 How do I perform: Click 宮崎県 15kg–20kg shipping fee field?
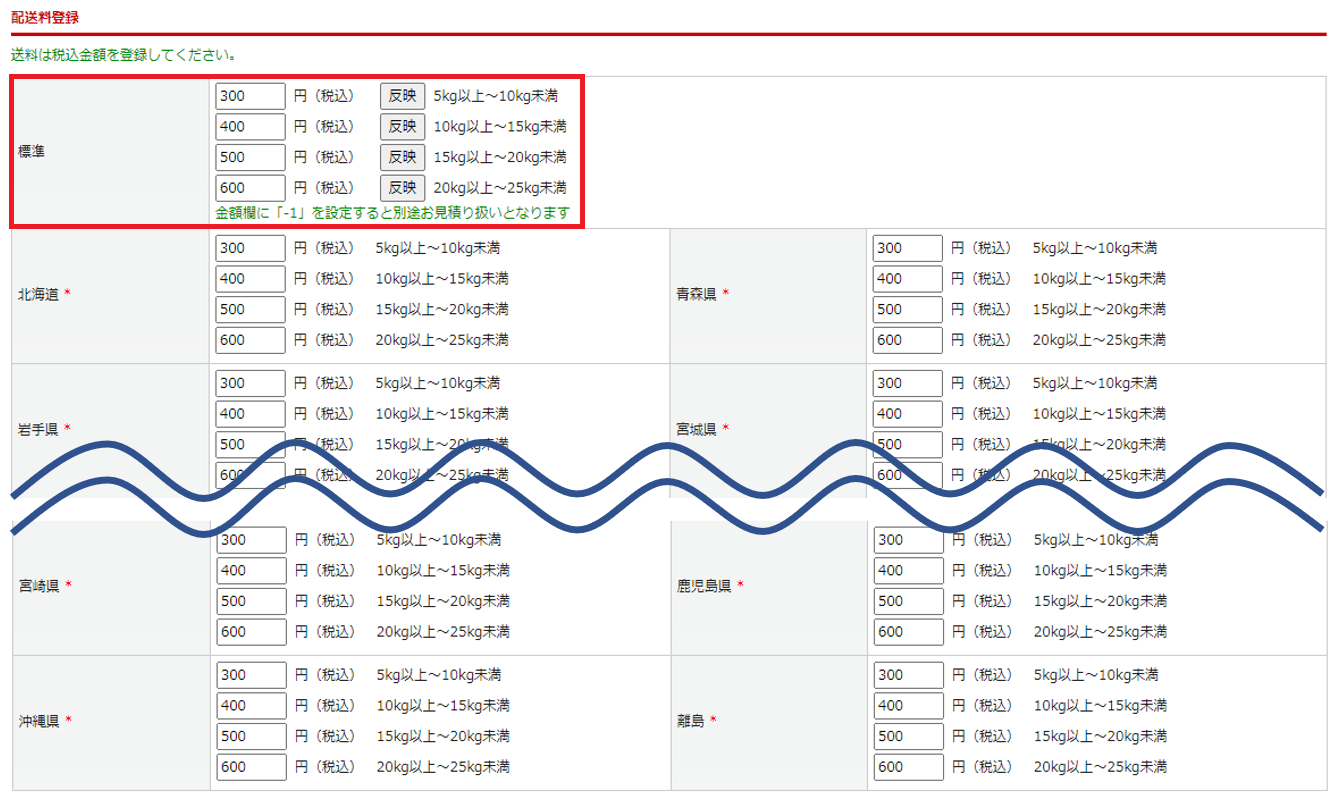tap(251, 601)
